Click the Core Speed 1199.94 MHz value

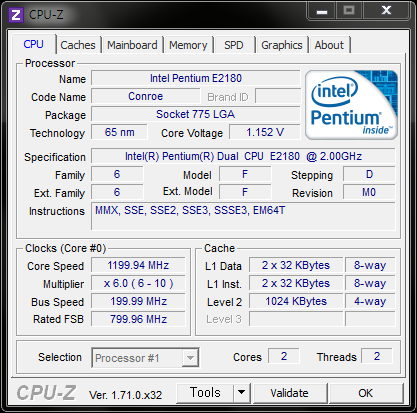coord(138,265)
